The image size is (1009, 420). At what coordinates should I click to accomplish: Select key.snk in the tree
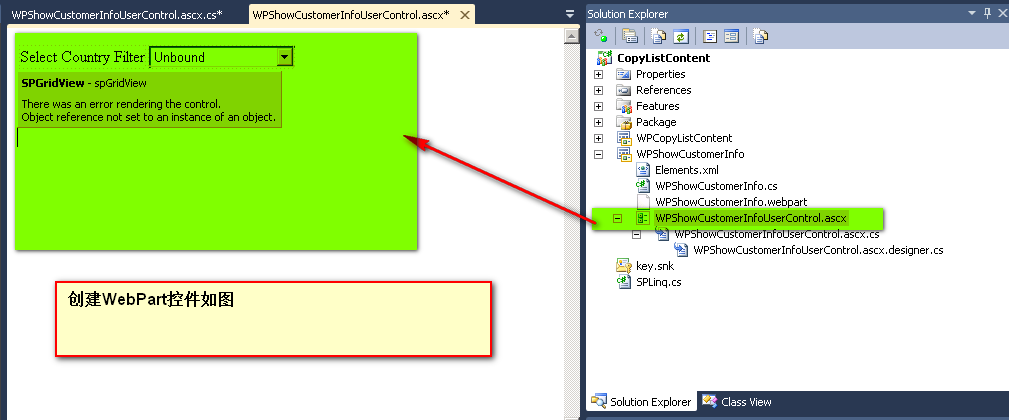coord(655,266)
